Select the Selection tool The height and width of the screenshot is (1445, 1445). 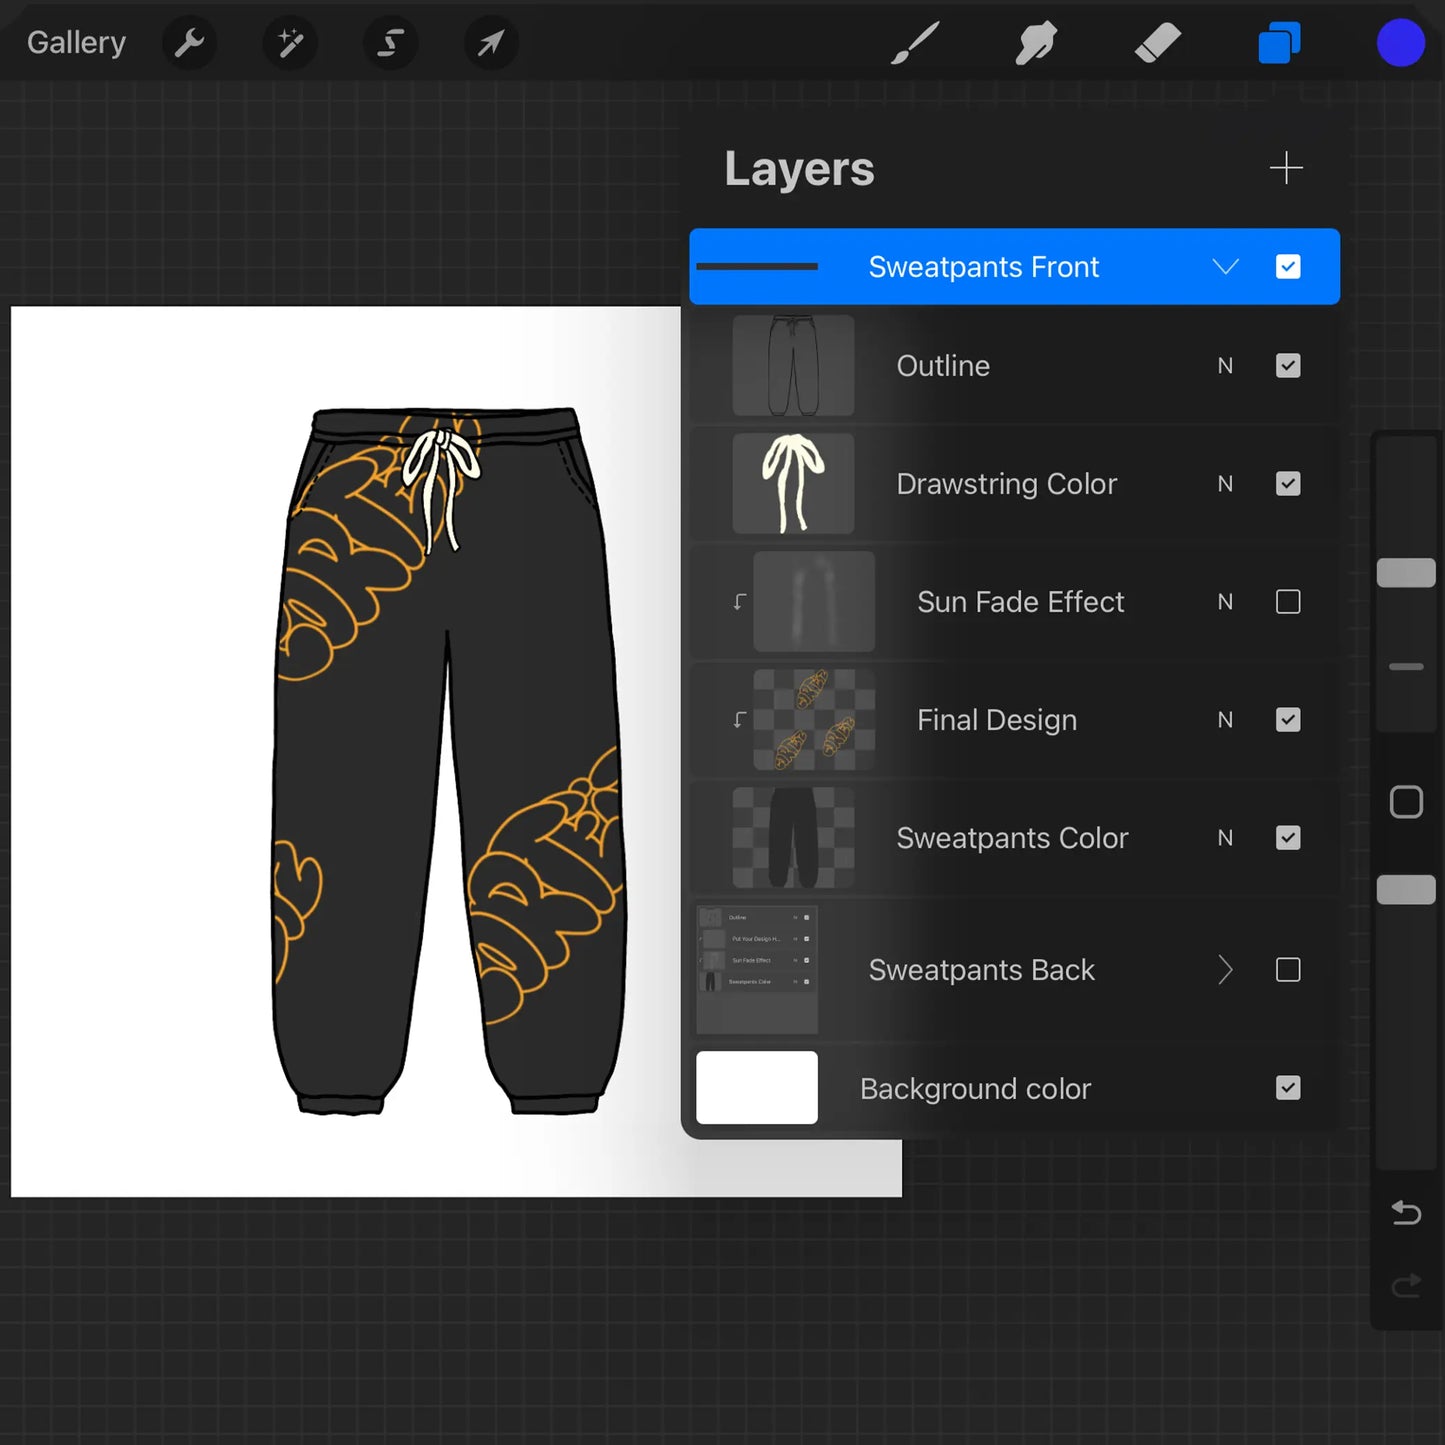pos(389,42)
